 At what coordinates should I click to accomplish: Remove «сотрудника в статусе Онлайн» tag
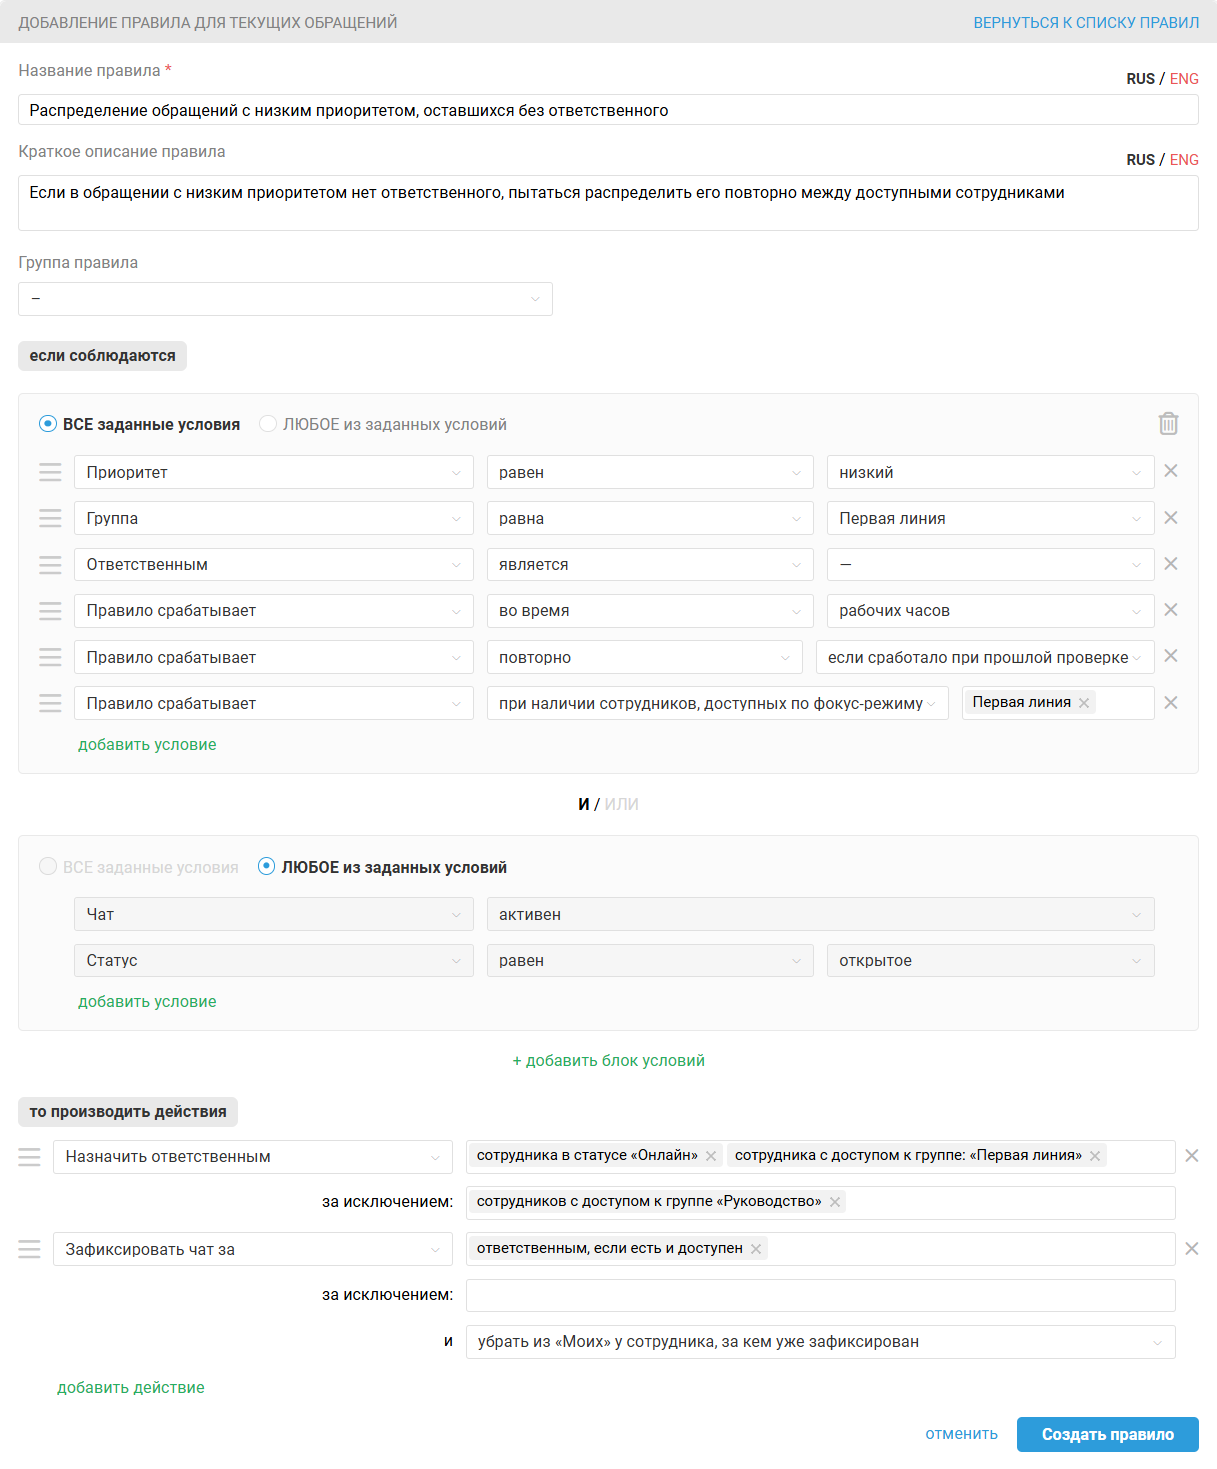coord(711,1156)
